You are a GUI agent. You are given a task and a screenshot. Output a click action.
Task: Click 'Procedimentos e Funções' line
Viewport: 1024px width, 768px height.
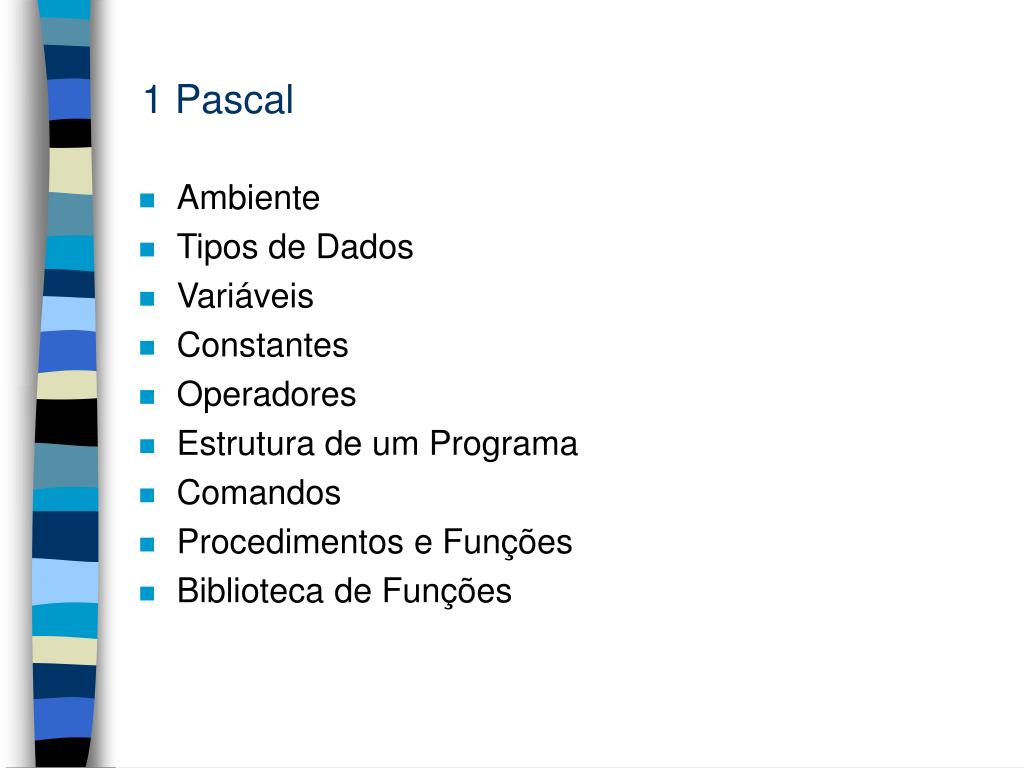(x=375, y=543)
